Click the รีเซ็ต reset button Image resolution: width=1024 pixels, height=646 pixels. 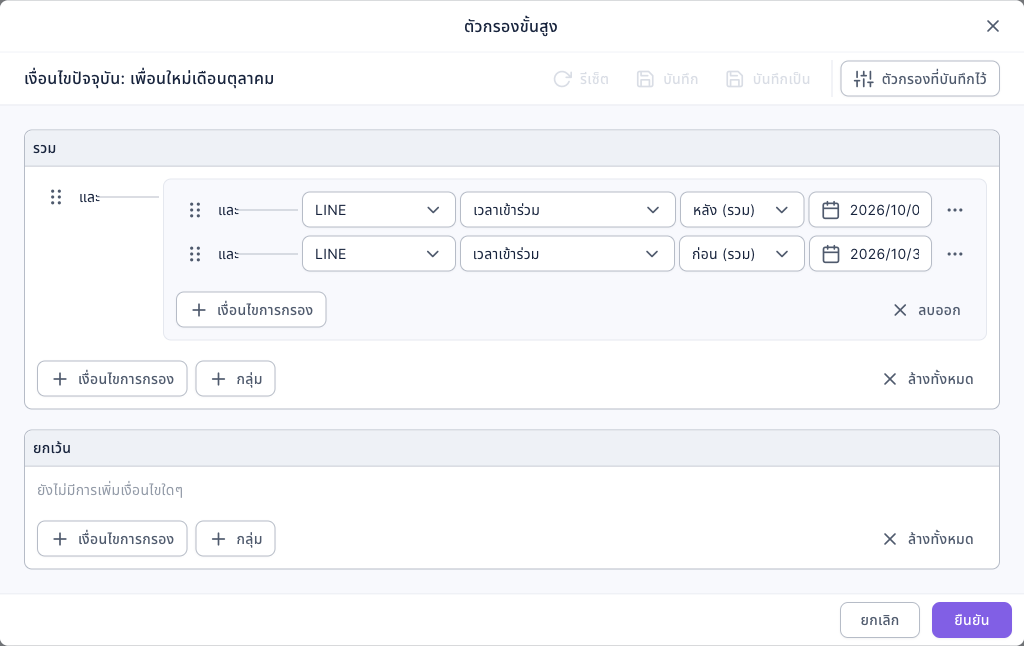point(581,79)
